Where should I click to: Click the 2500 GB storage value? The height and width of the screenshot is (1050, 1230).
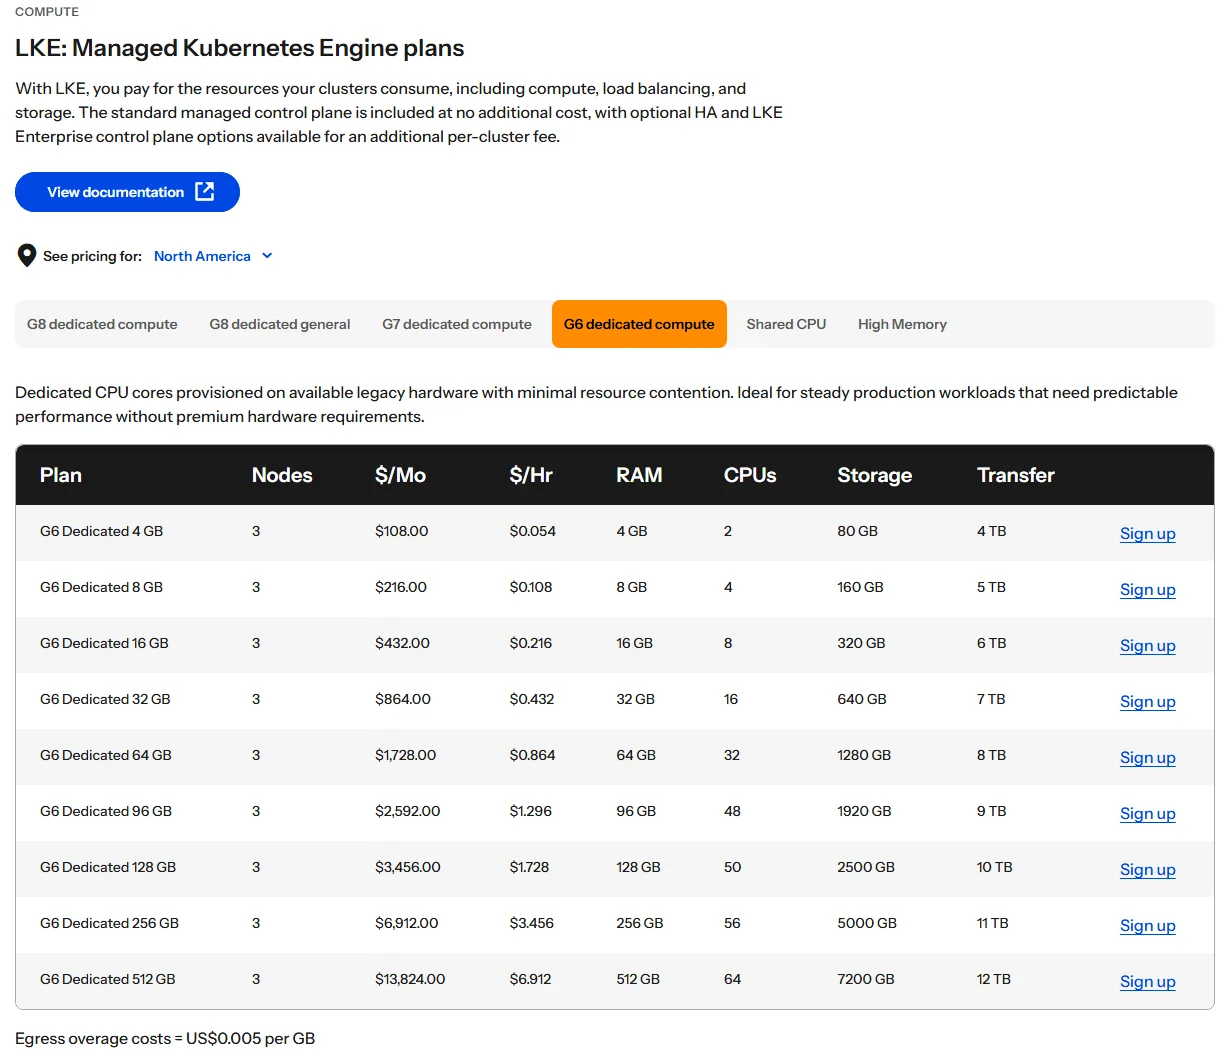tap(866, 867)
